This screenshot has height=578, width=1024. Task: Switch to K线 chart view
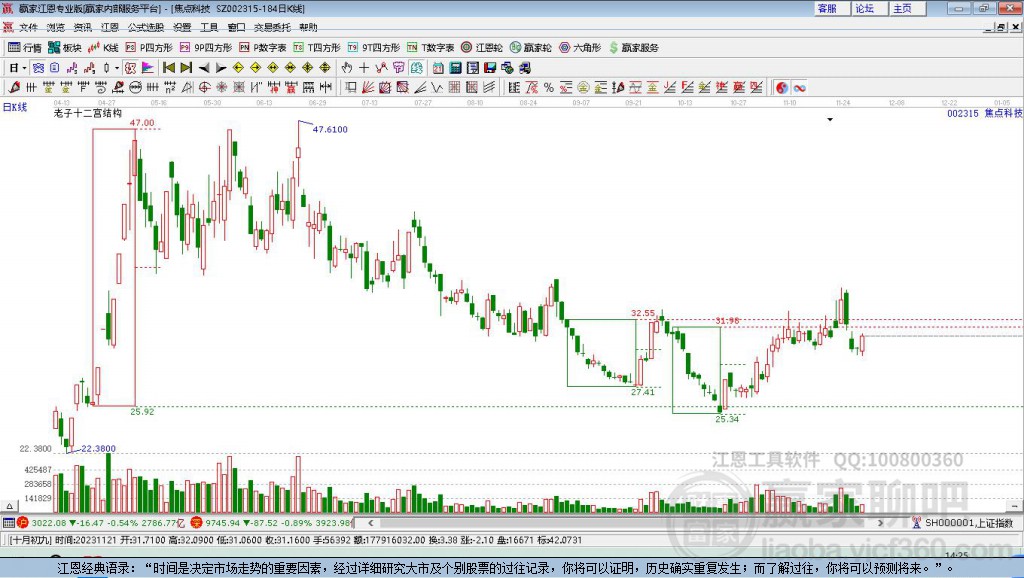pos(103,48)
